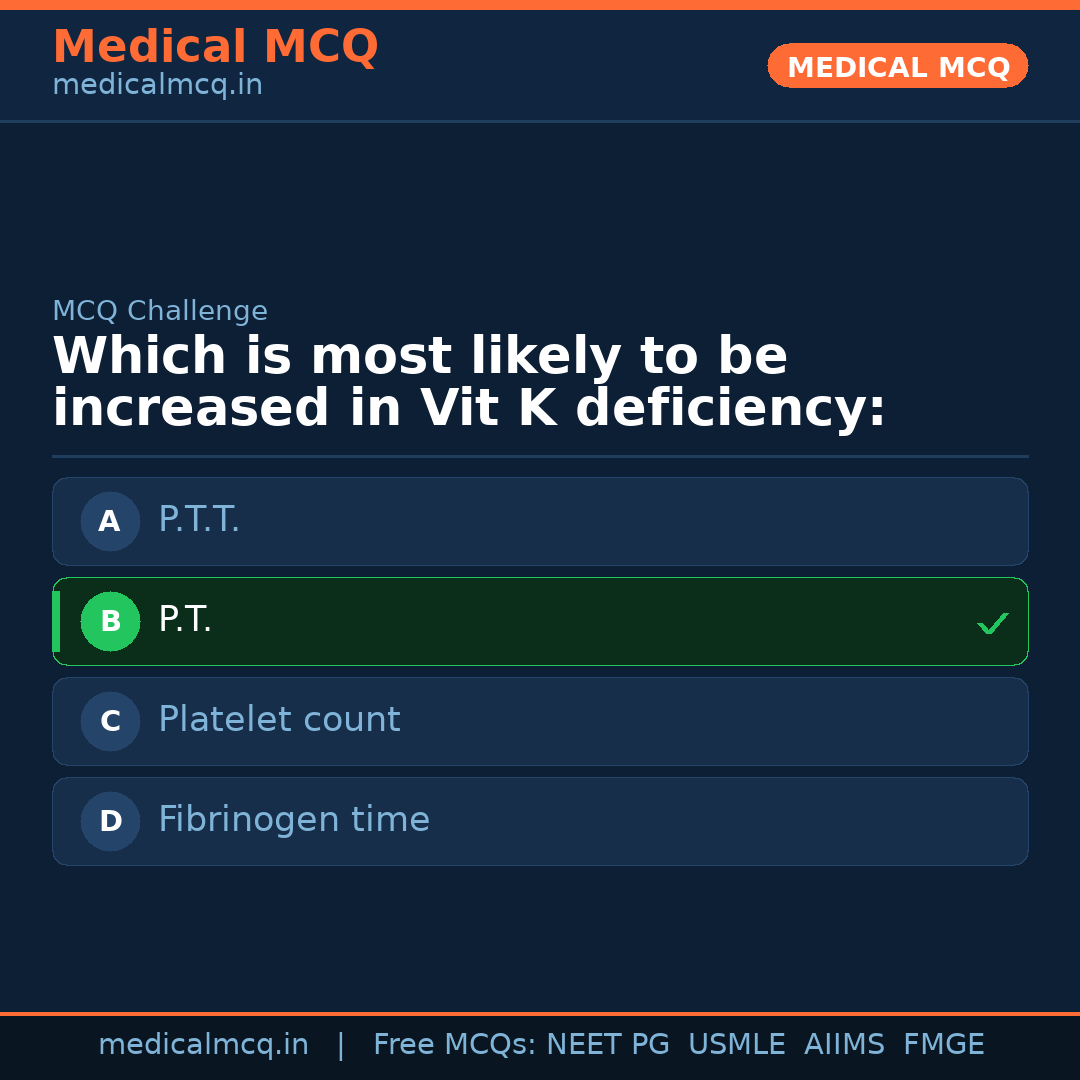Choose the Fibrinogen time answer option

(540, 821)
